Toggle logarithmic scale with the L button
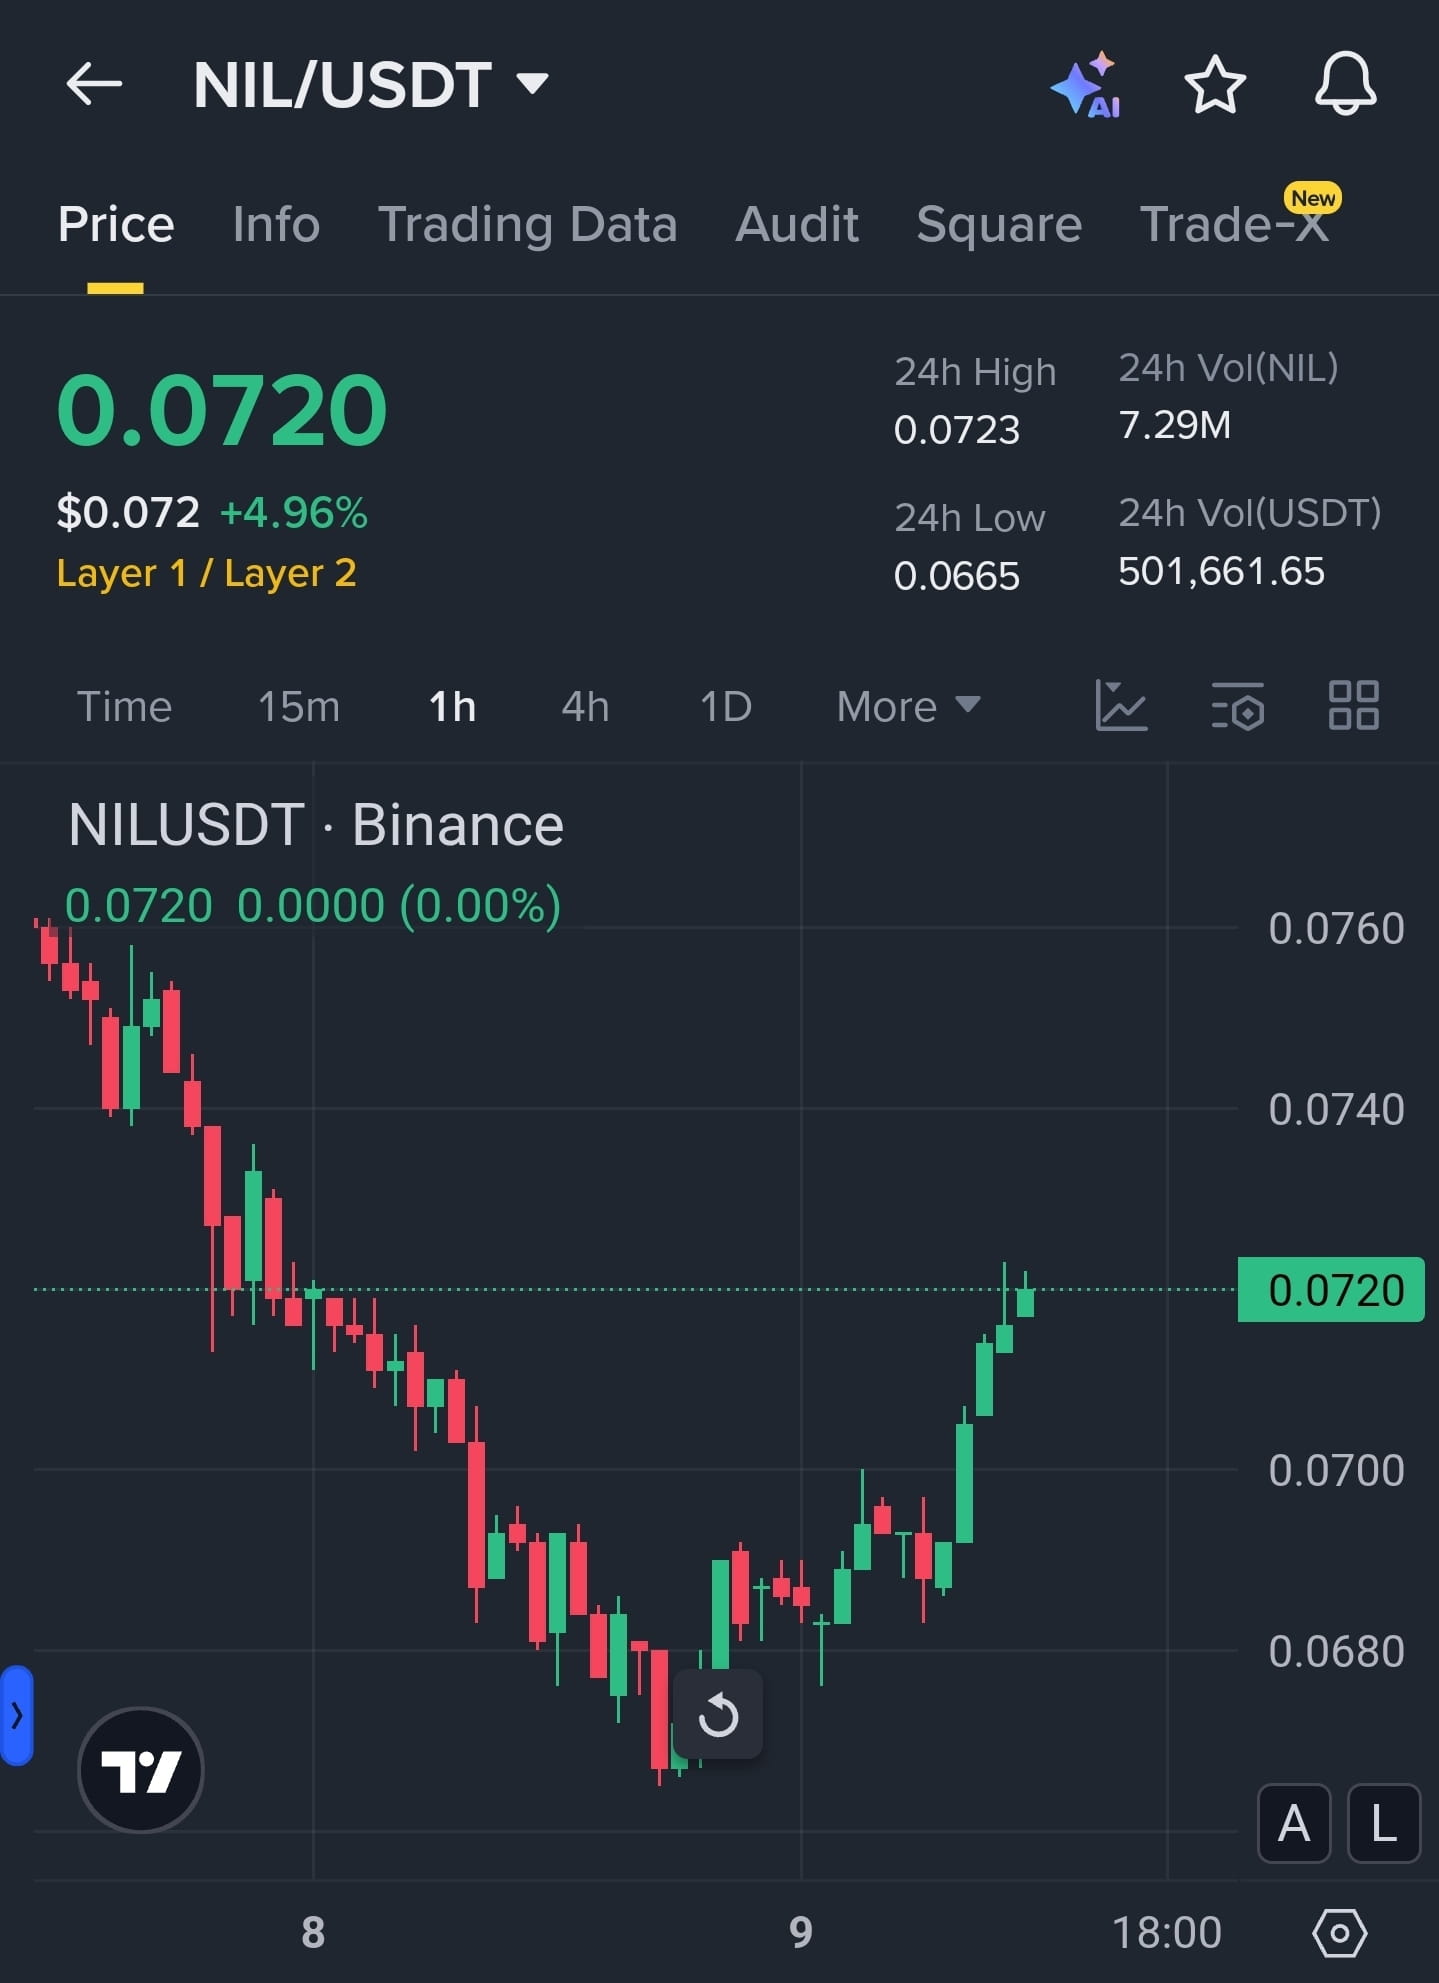The image size is (1439, 1983). click(1384, 1824)
